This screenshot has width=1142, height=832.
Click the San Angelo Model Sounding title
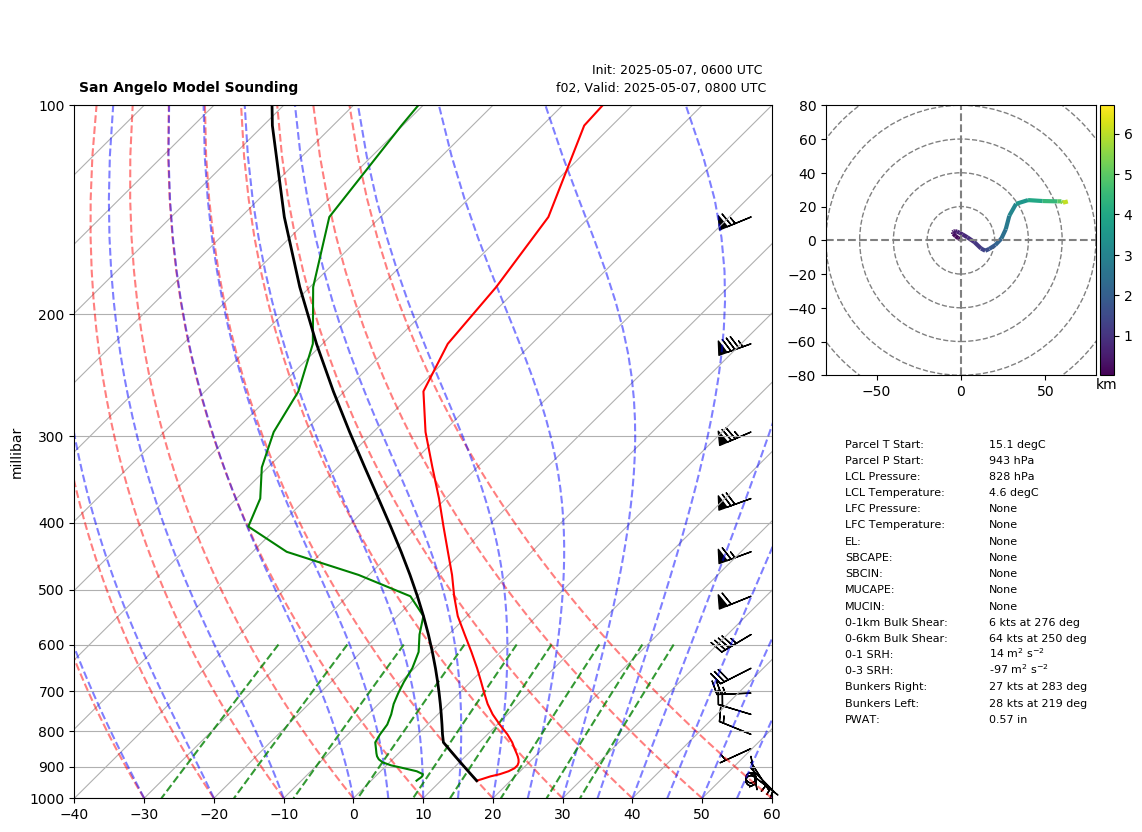pos(189,87)
